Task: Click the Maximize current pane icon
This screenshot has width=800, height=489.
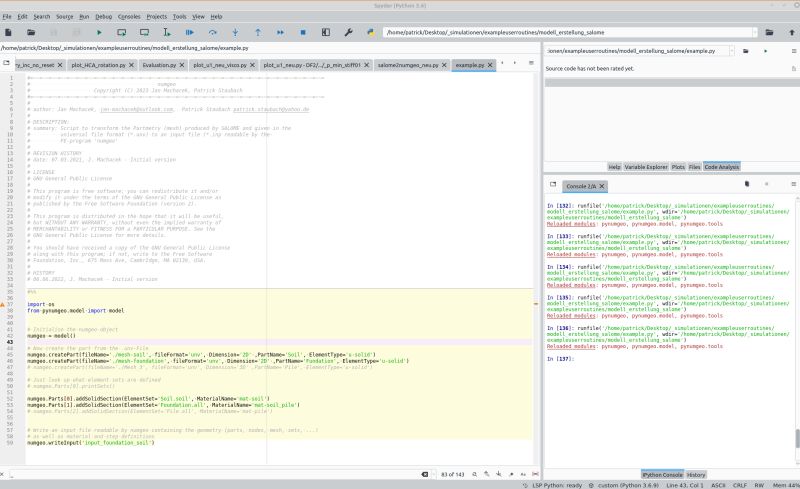Action: (x=326, y=32)
